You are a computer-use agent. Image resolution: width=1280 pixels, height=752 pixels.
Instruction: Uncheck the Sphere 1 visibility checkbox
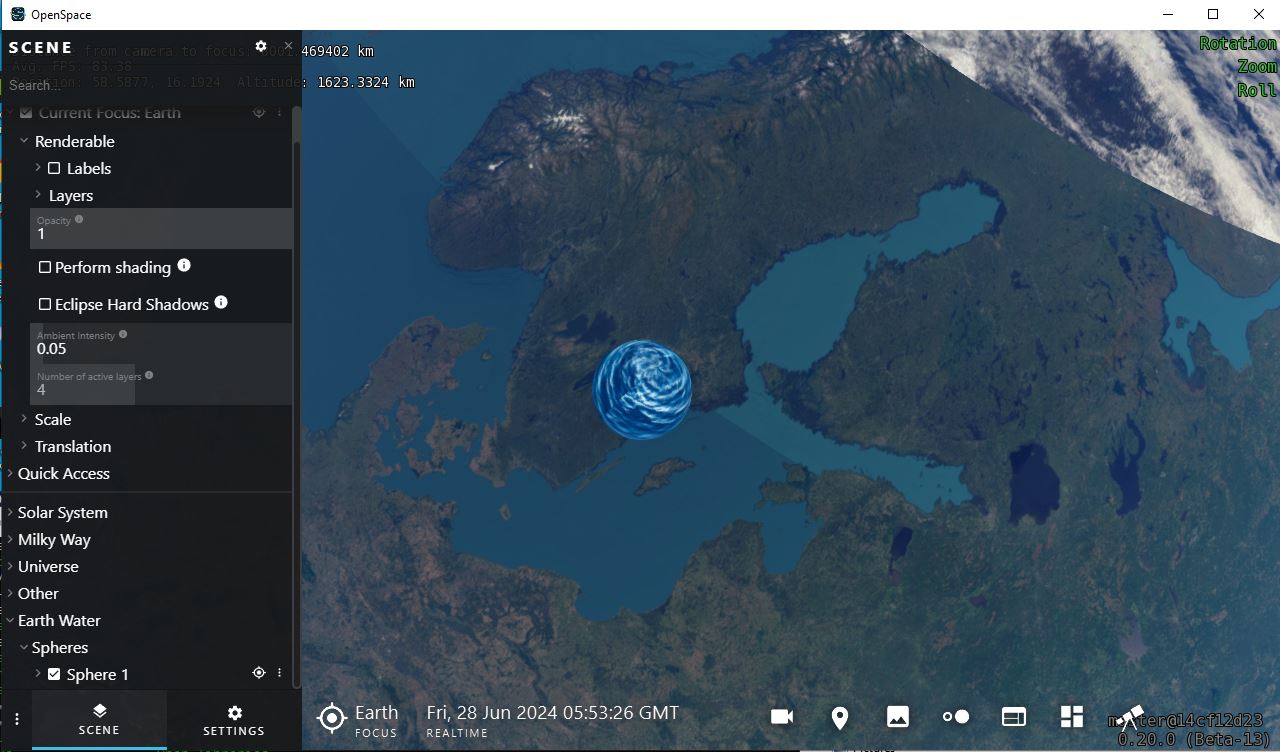pyautogui.click(x=54, y=674)
